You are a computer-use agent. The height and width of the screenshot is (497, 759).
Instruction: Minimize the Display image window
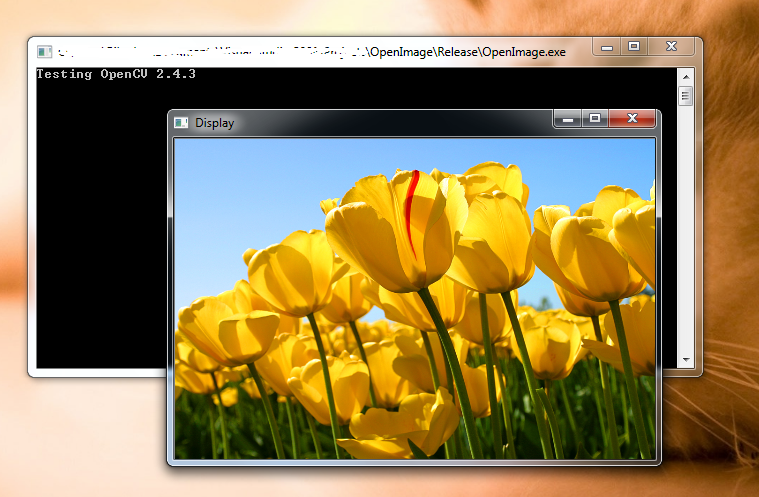[x=568, y=119]
